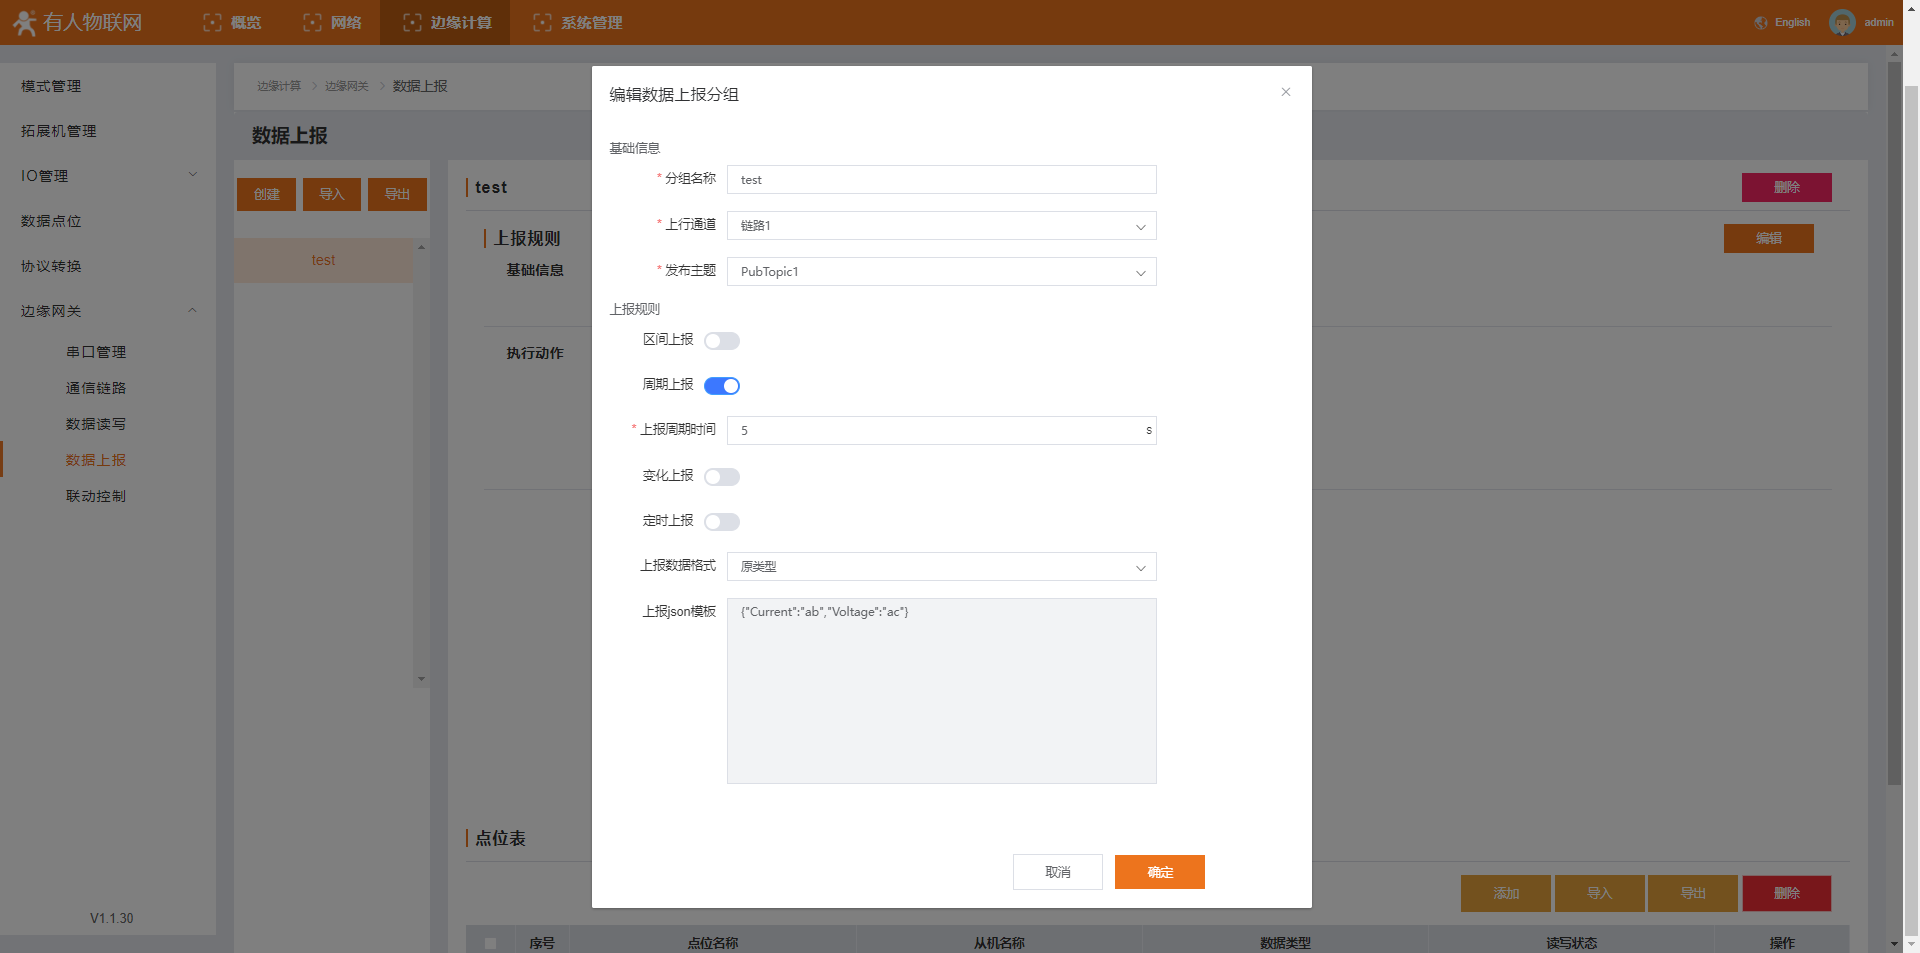Image resolution: width=1920 pixels, height=953 pixels.
Task: Collapse the 边缘网关 sidebar section
Action: [x=192, y=311]
